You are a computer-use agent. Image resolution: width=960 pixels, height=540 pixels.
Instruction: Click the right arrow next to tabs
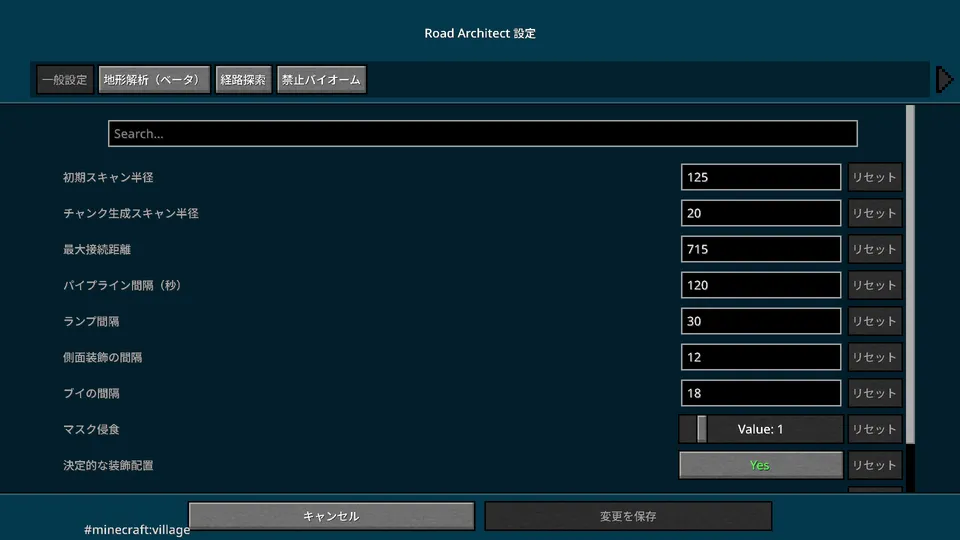(944, 80)
